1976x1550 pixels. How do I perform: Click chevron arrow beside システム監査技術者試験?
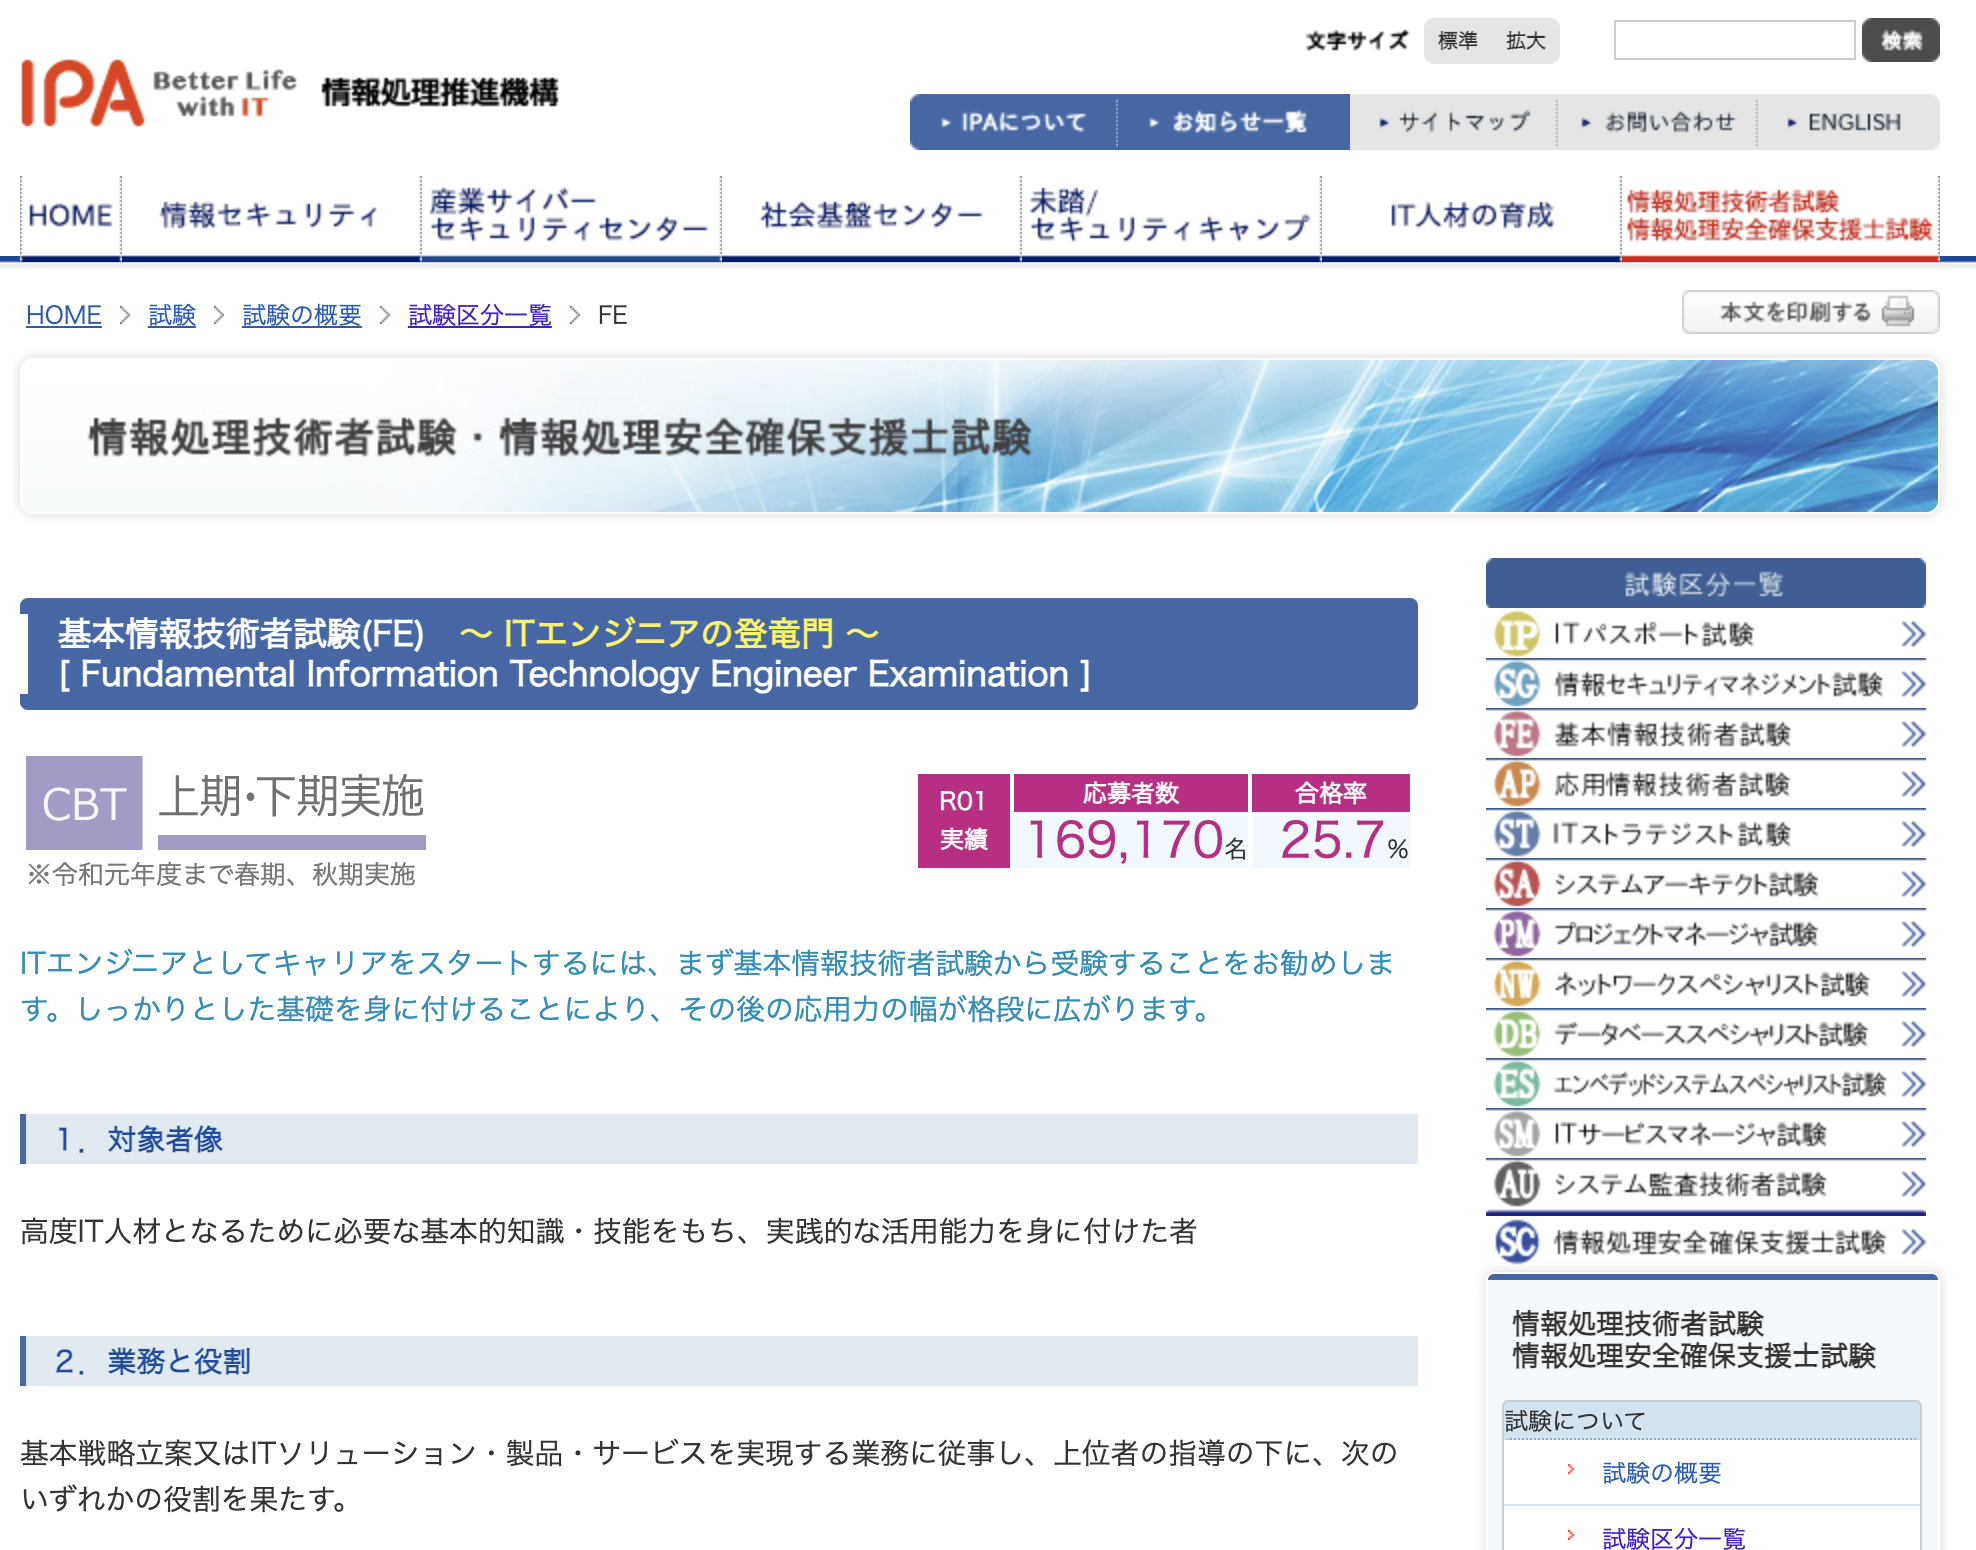(1913, 1184)
